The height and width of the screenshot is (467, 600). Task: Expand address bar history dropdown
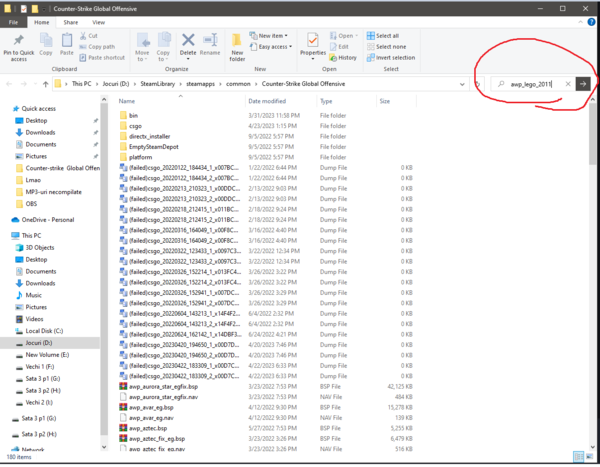coord(462,84)
